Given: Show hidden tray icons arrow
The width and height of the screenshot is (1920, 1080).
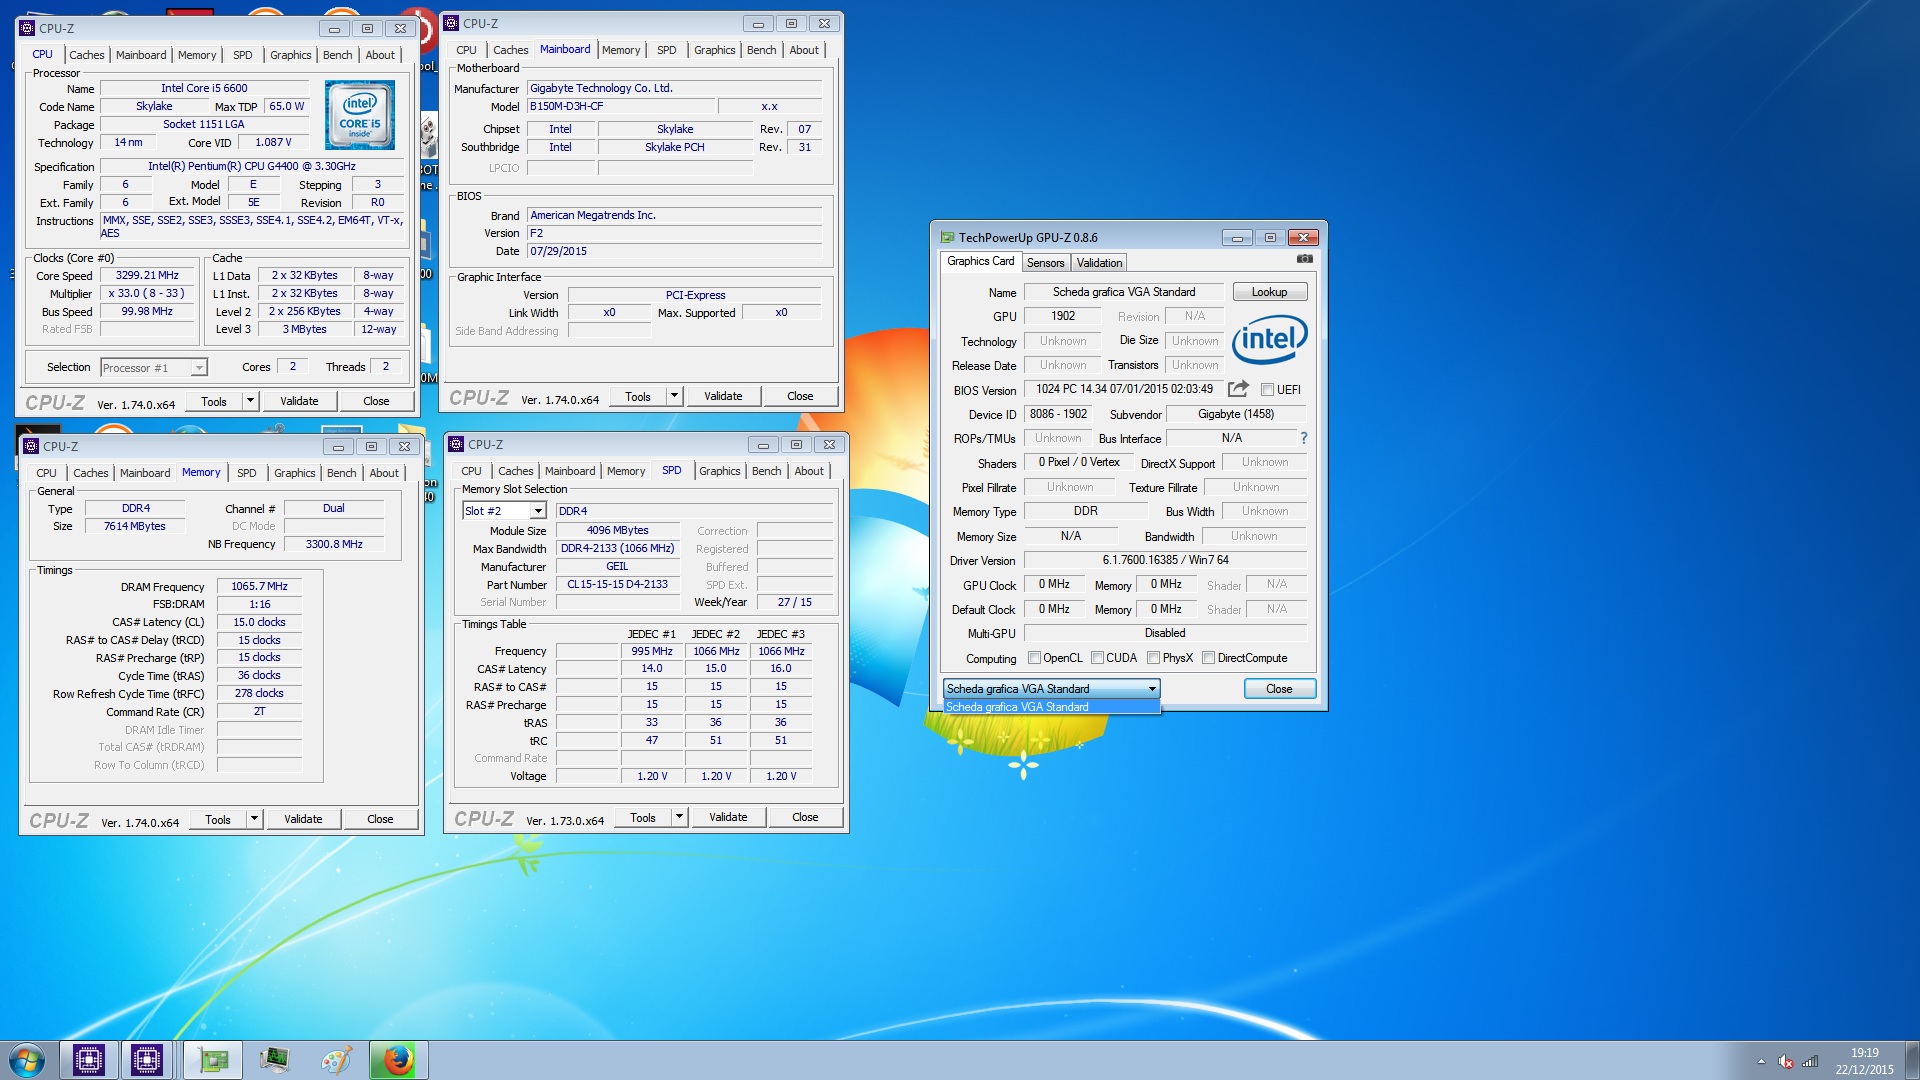Looking at the screenshot, I should [x=1761, y=1061].
